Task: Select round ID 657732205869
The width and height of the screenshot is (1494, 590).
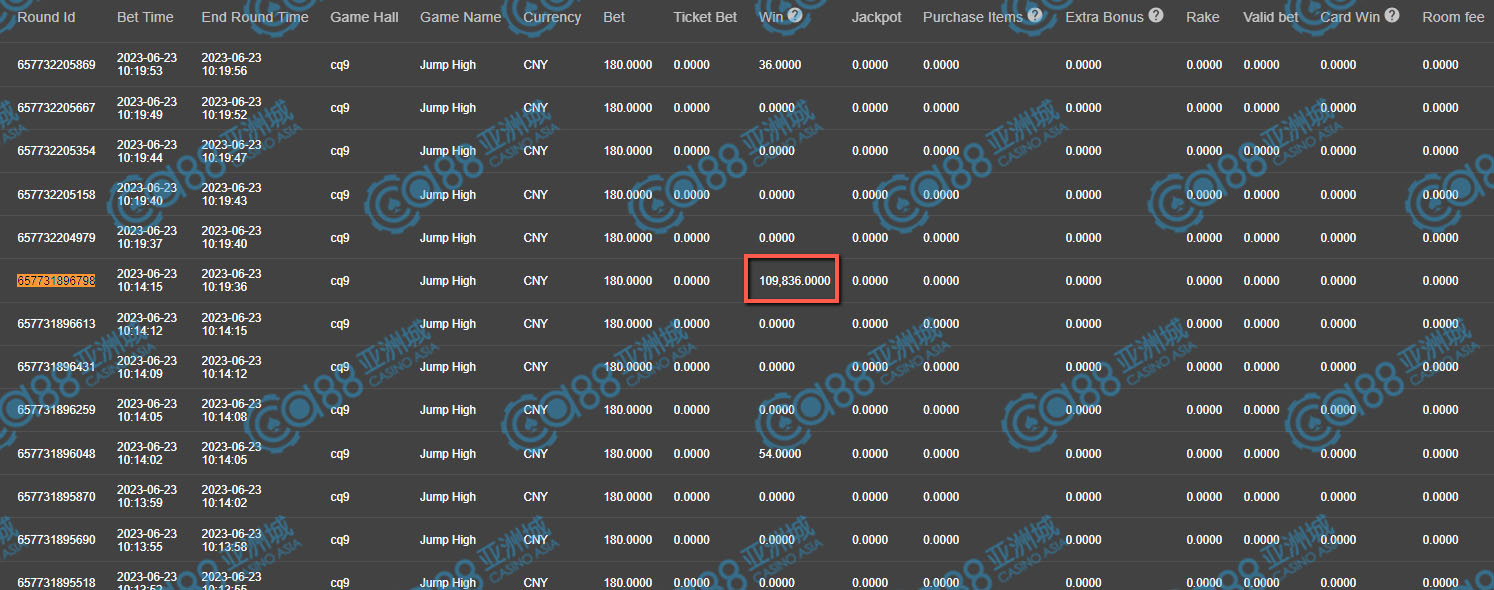Action: click(x=56, y=65)
